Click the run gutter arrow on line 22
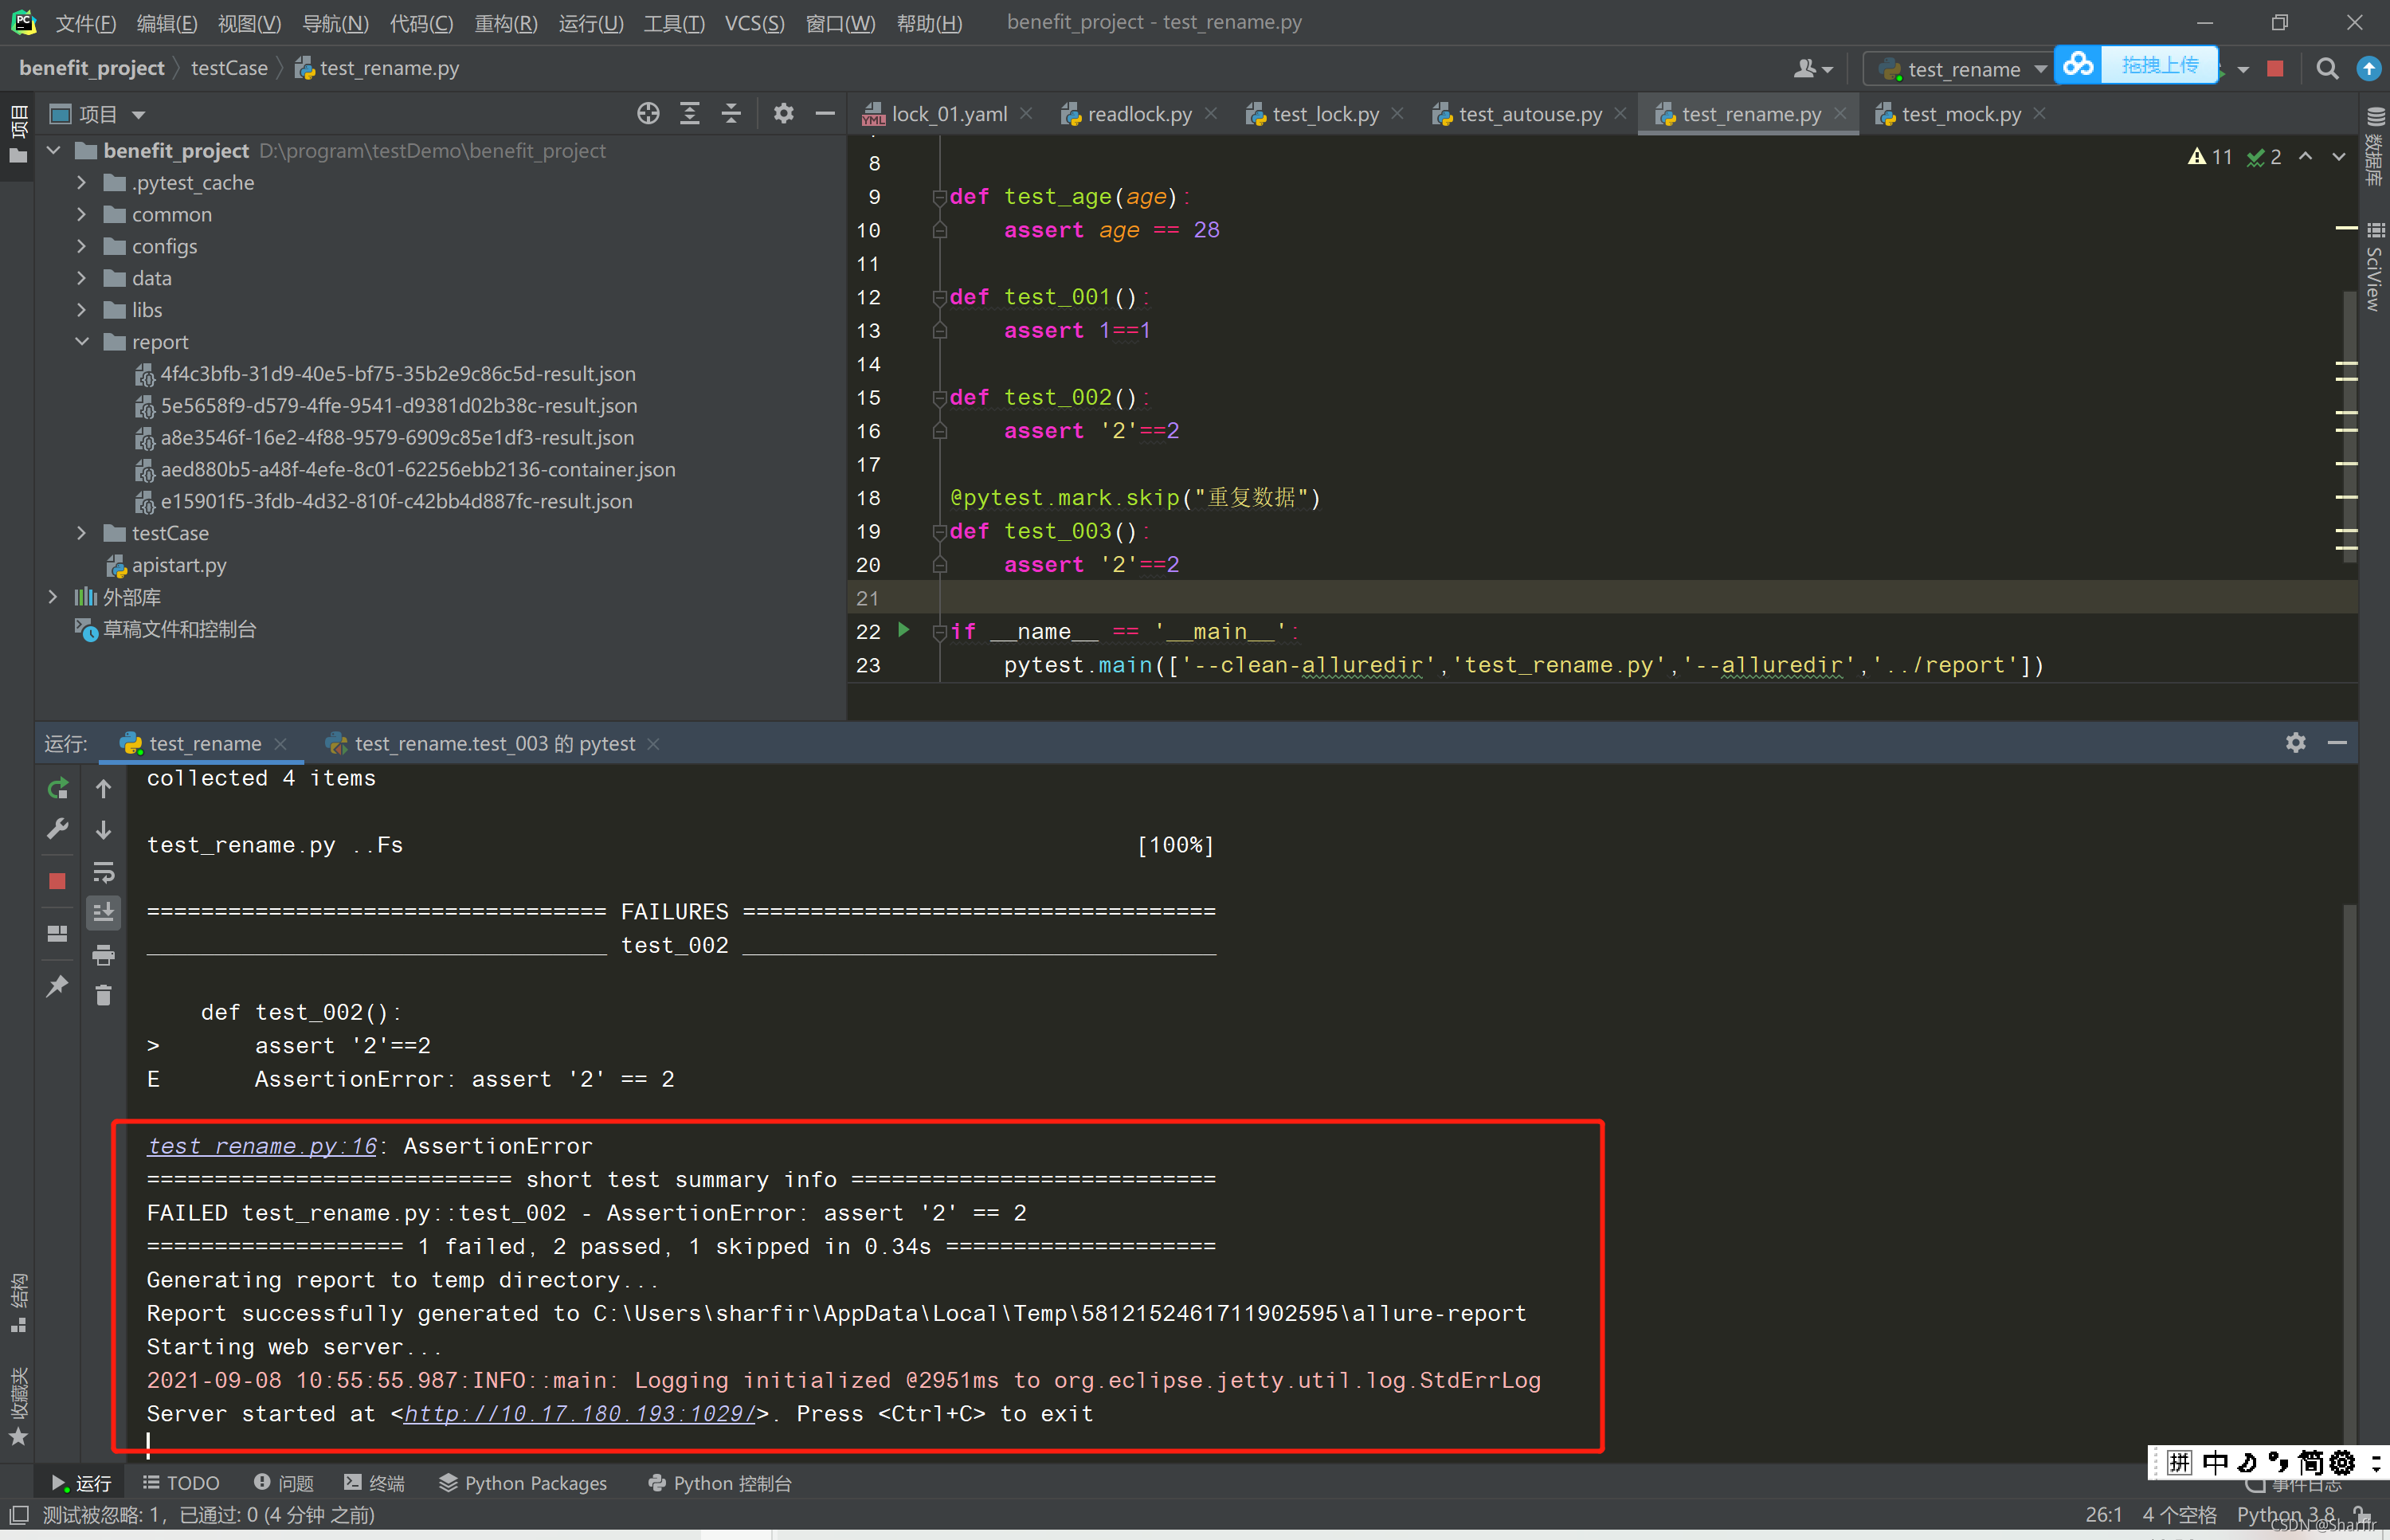The image size is (2390, 1540). (x=904, y=630)
